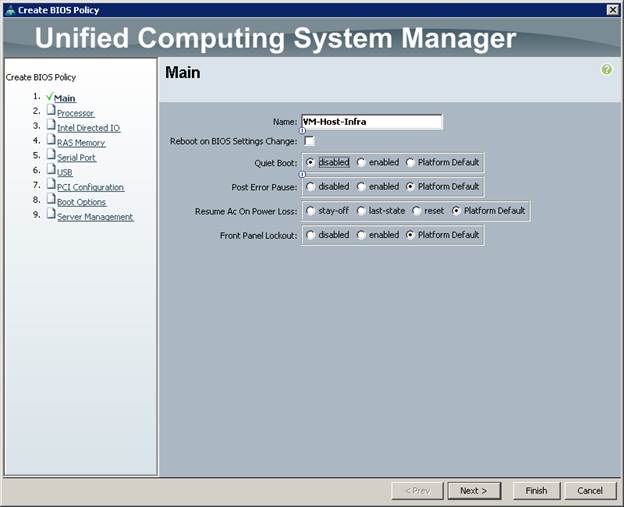Screen dimensions: 624x507
Task: Go to the Intel Directed IO step
Action: pos(88,128)
